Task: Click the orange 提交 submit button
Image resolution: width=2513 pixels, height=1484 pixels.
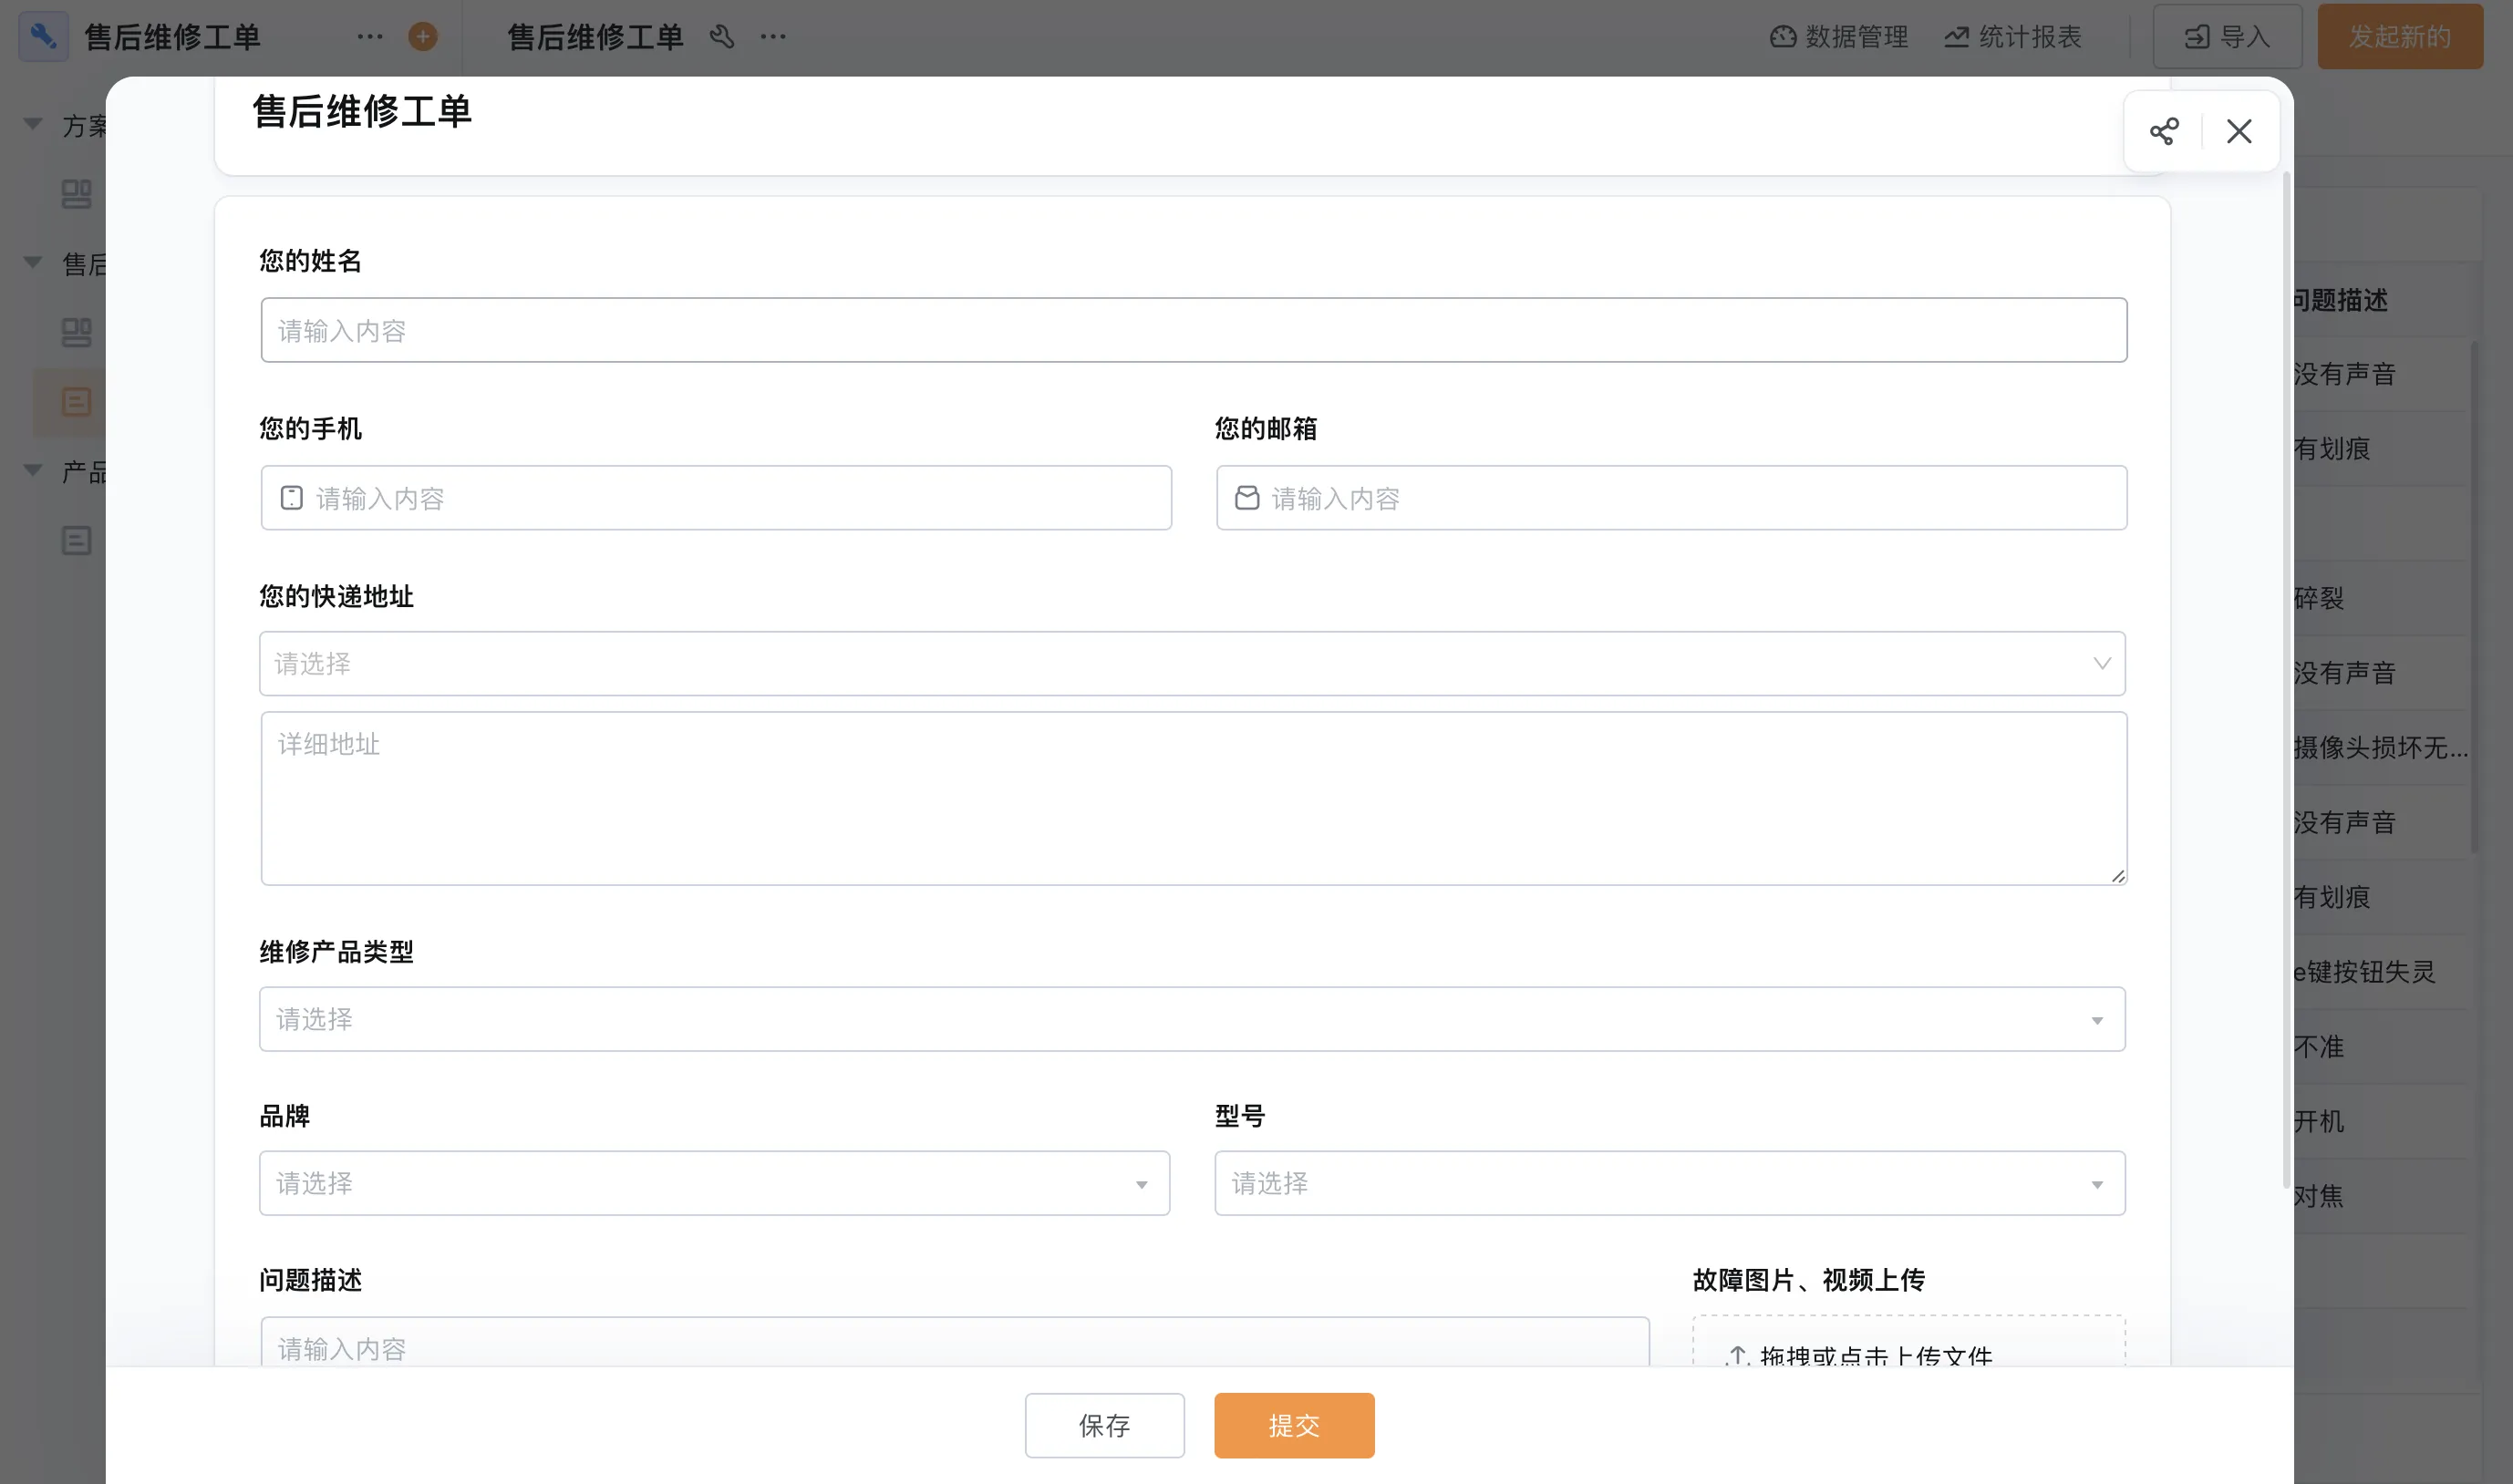Action: (x=1294, y=1425)
